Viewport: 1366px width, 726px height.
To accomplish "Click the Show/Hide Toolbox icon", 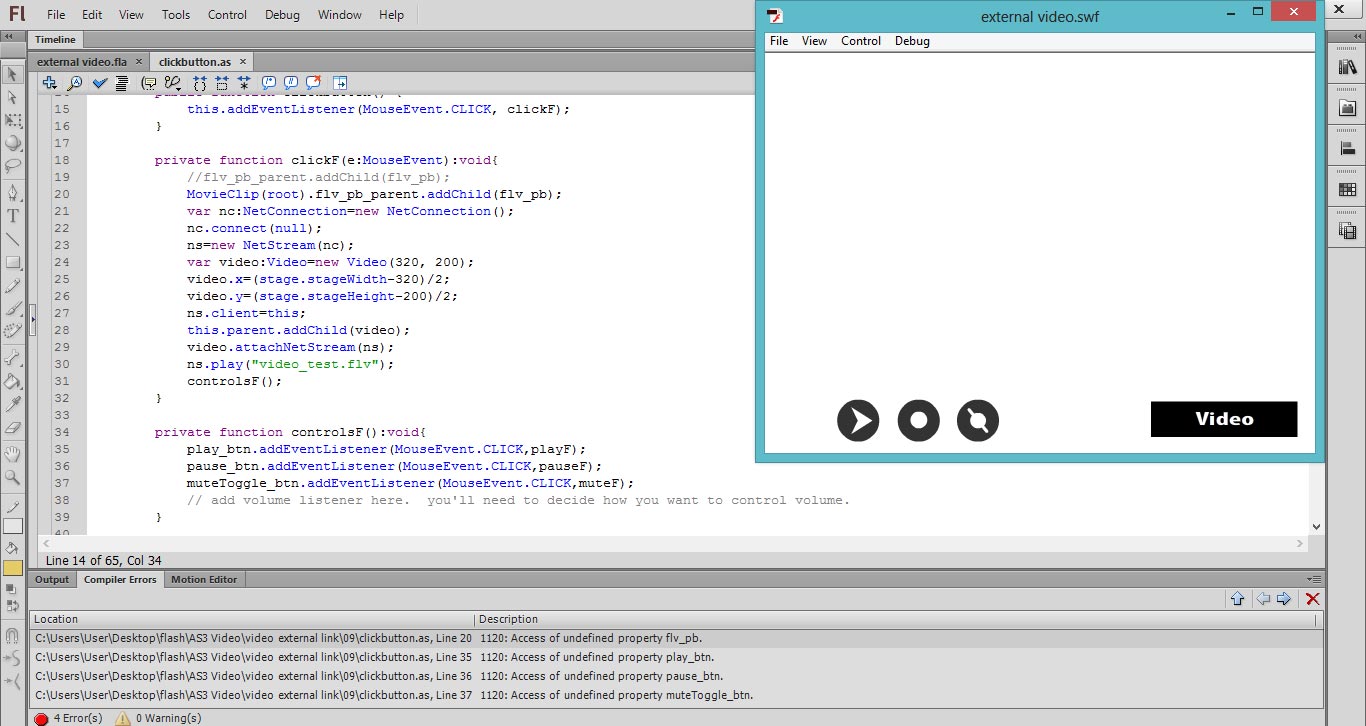I will 340,83.
